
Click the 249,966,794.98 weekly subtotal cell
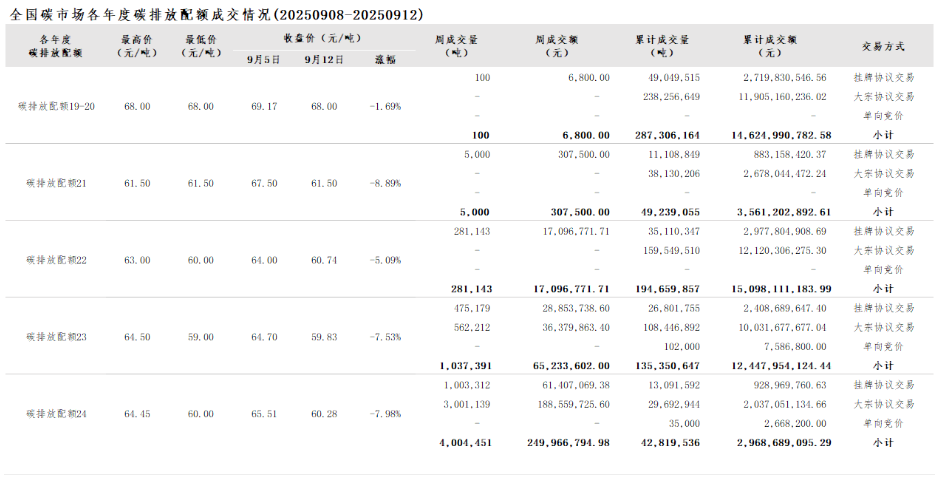(568, 442)
